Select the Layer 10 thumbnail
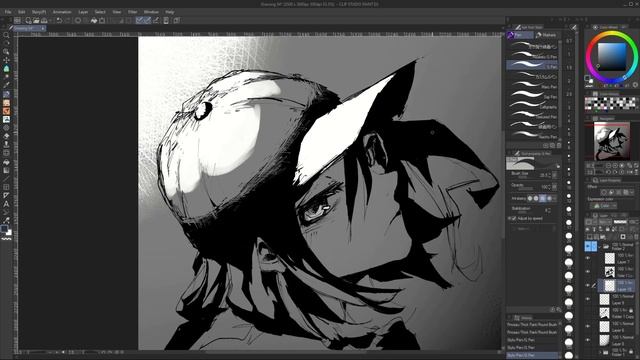 coord(609,285)
